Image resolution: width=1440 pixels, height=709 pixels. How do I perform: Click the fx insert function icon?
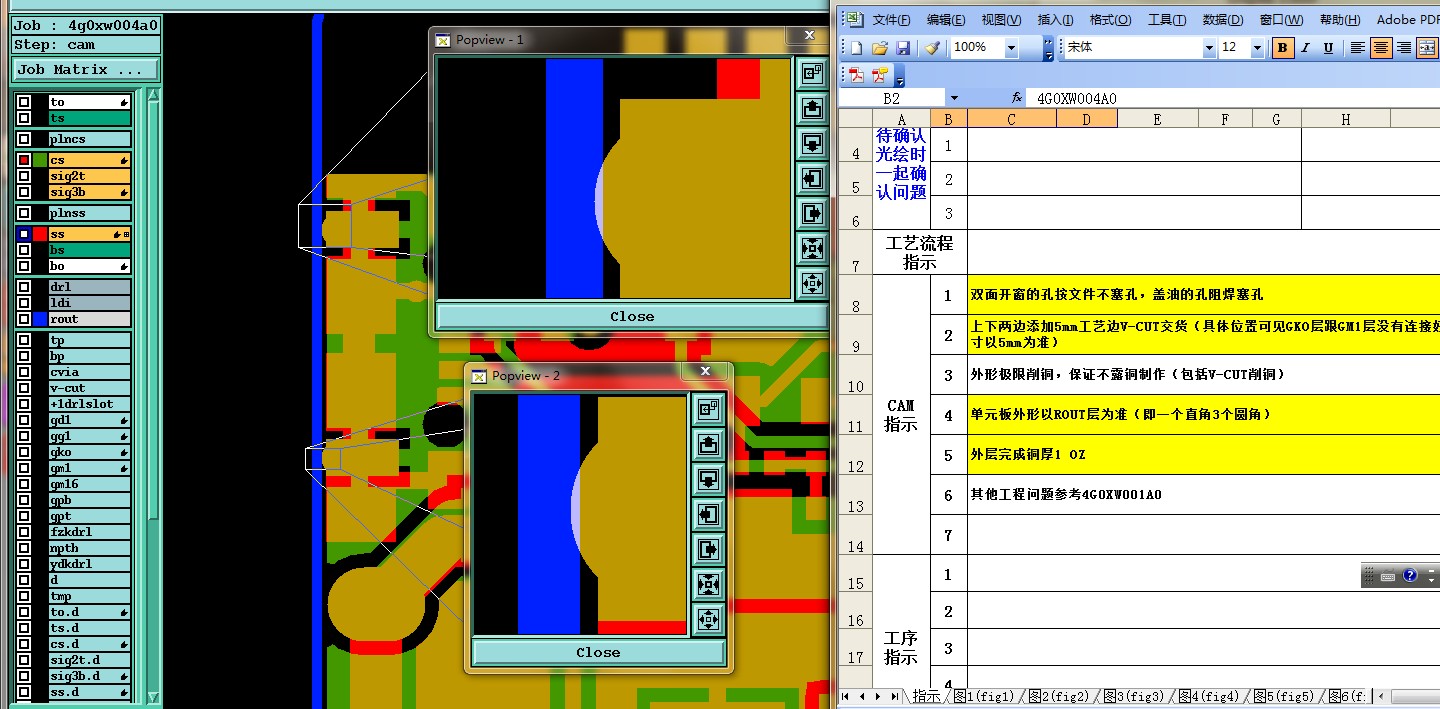point(1017,98)
